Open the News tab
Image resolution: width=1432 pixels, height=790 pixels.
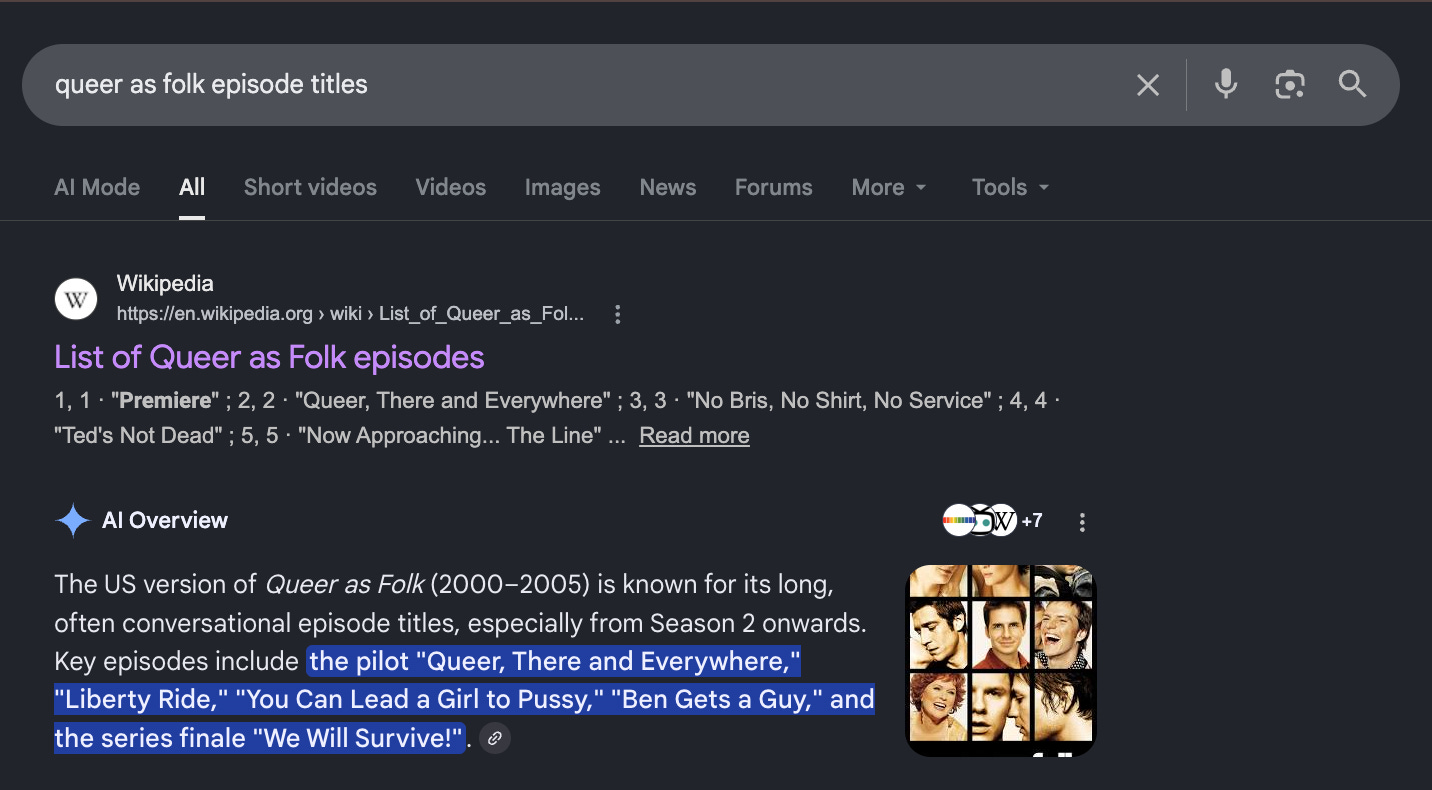click(668, 187)
